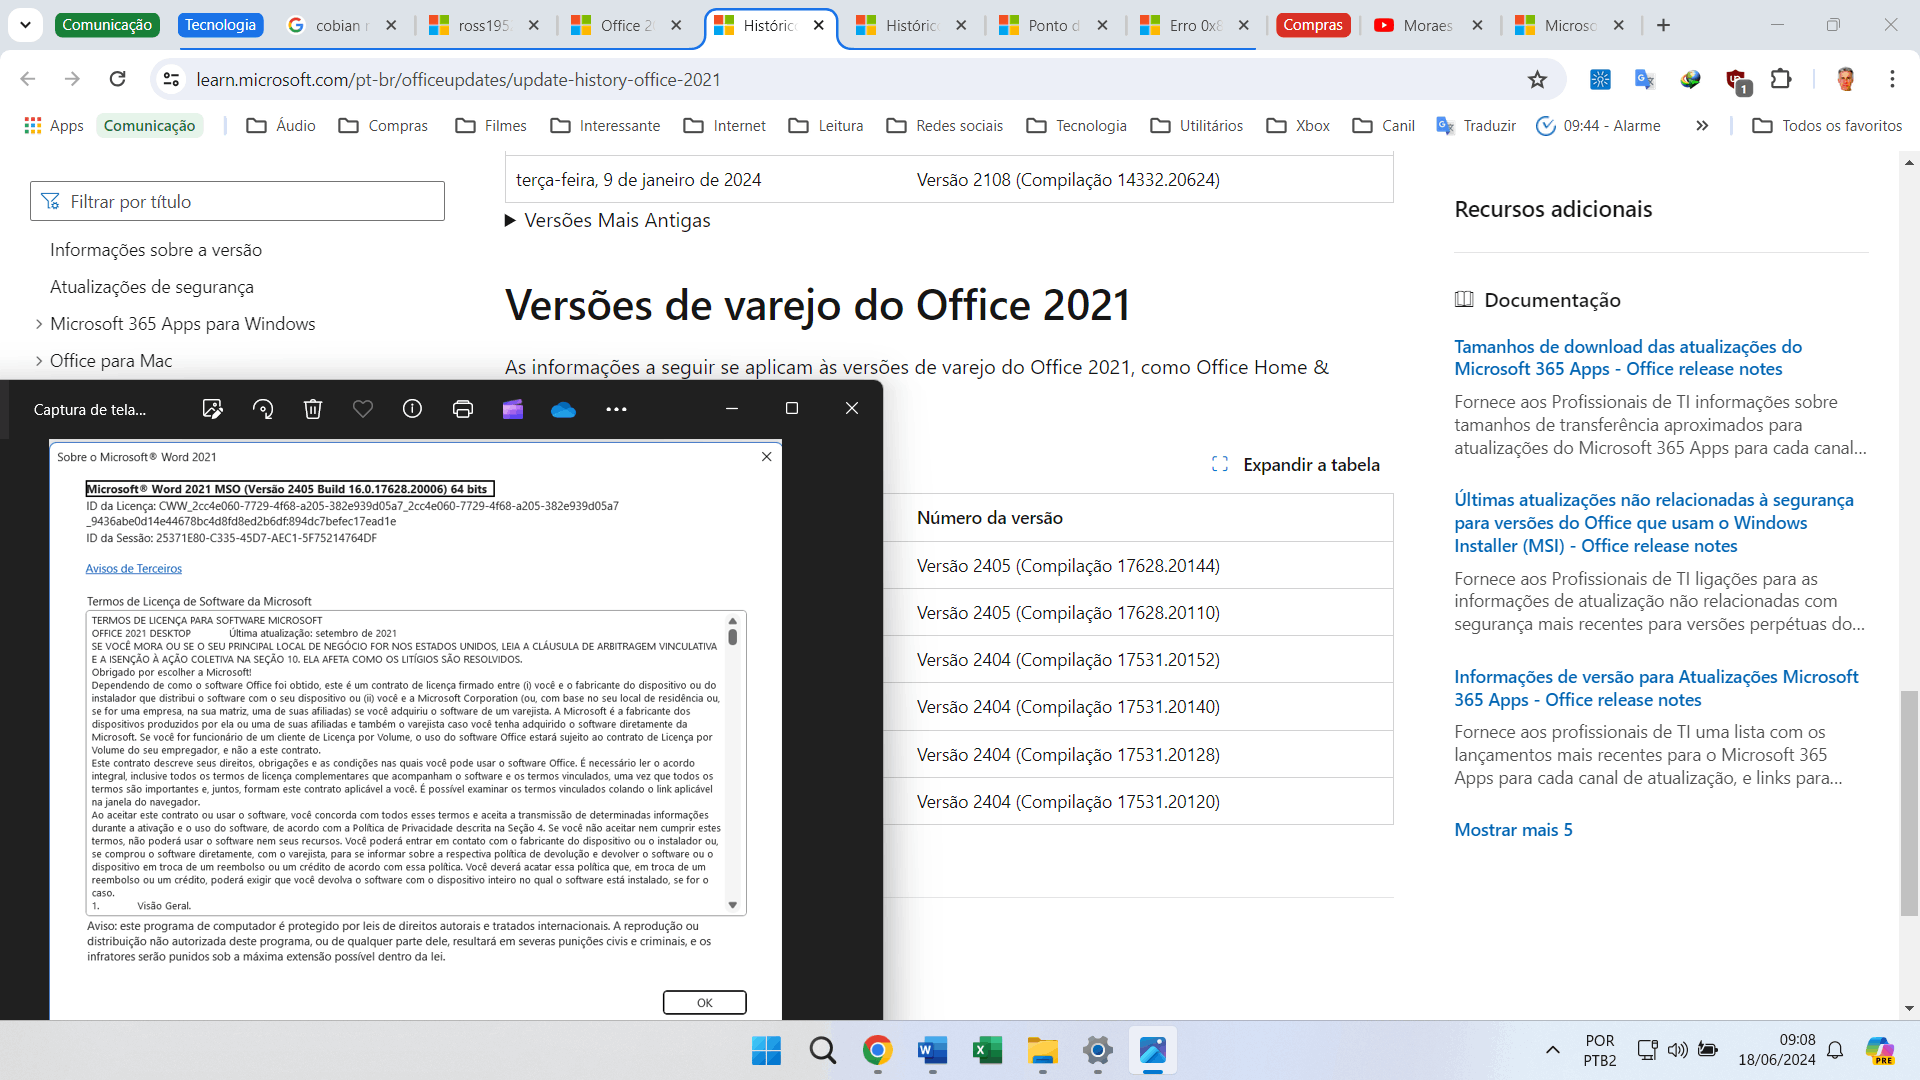This screenshot has height=1080, width=1920.
Task: Click Mostrar mais 5 link
Action: coord(1513,830)
